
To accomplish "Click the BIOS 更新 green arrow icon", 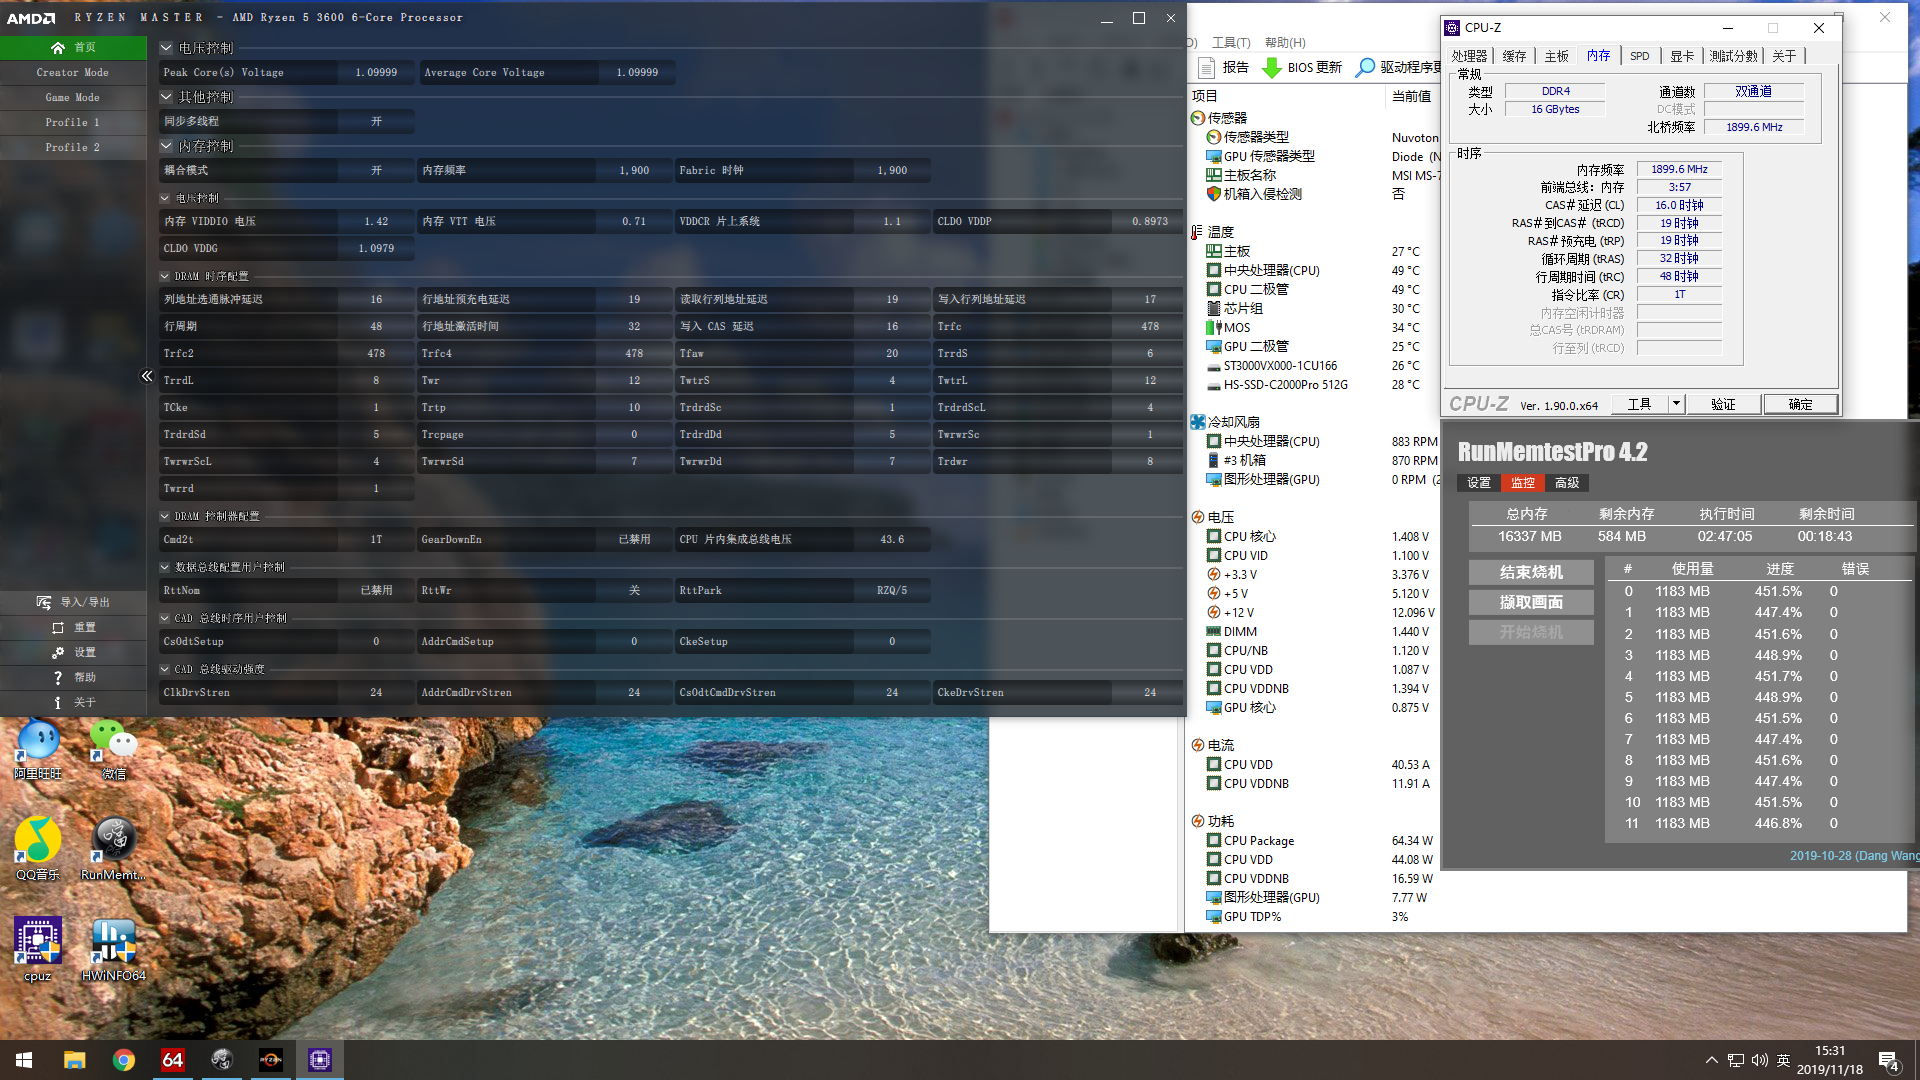I will (1272, 67).
